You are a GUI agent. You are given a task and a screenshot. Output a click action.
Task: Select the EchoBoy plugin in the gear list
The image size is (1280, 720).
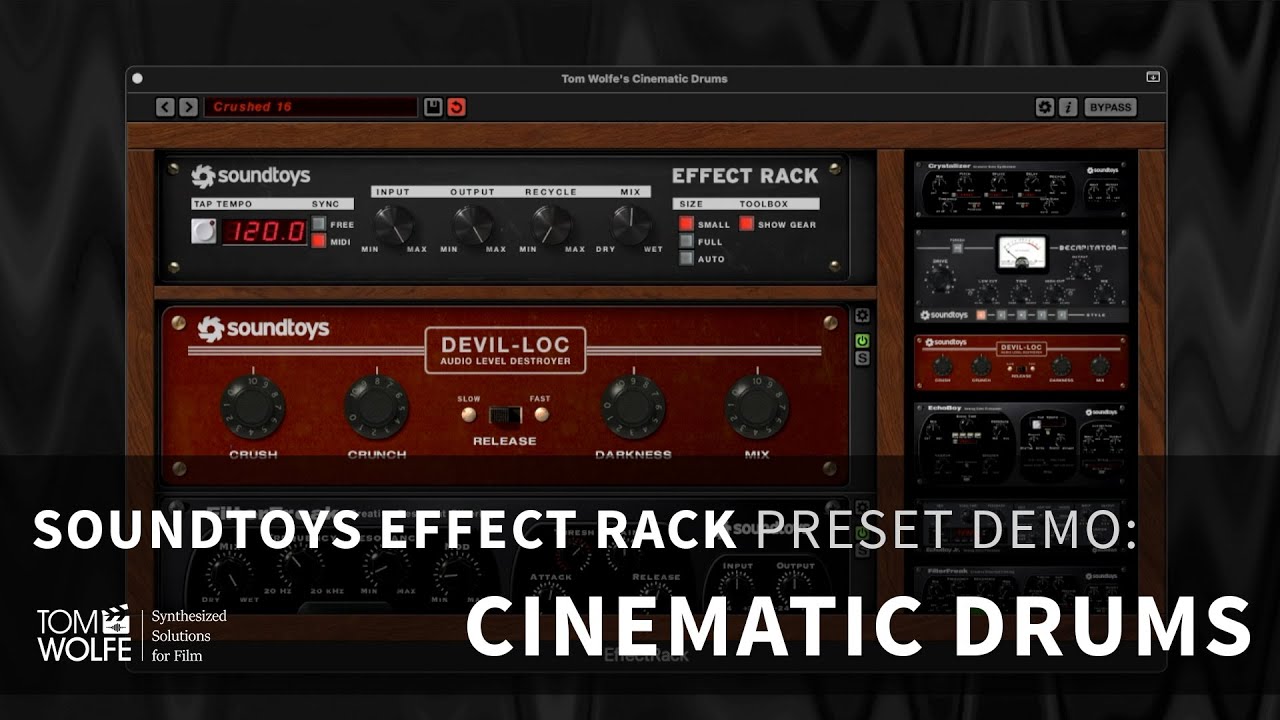(x=1021, y=445)
